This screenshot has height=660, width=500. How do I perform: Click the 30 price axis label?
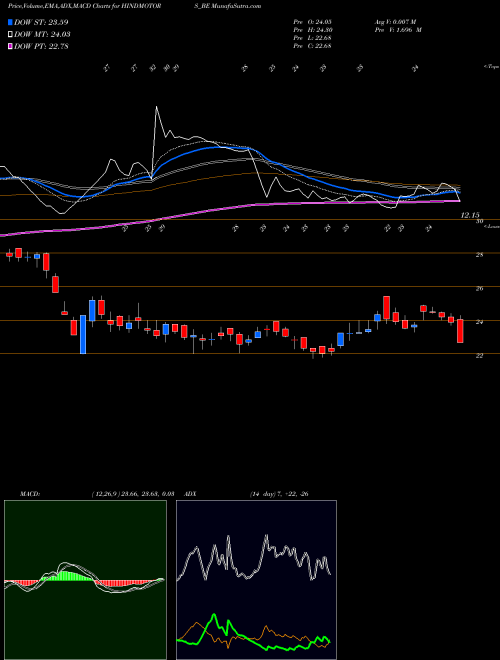click(480, 221)
